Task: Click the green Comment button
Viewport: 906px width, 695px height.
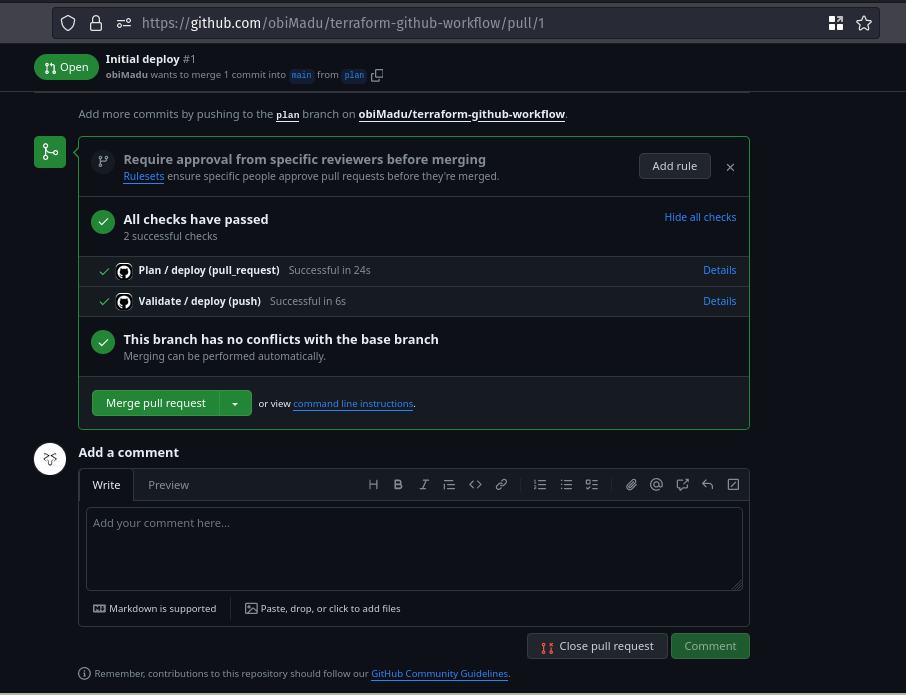Action: [x=710, y=646]
